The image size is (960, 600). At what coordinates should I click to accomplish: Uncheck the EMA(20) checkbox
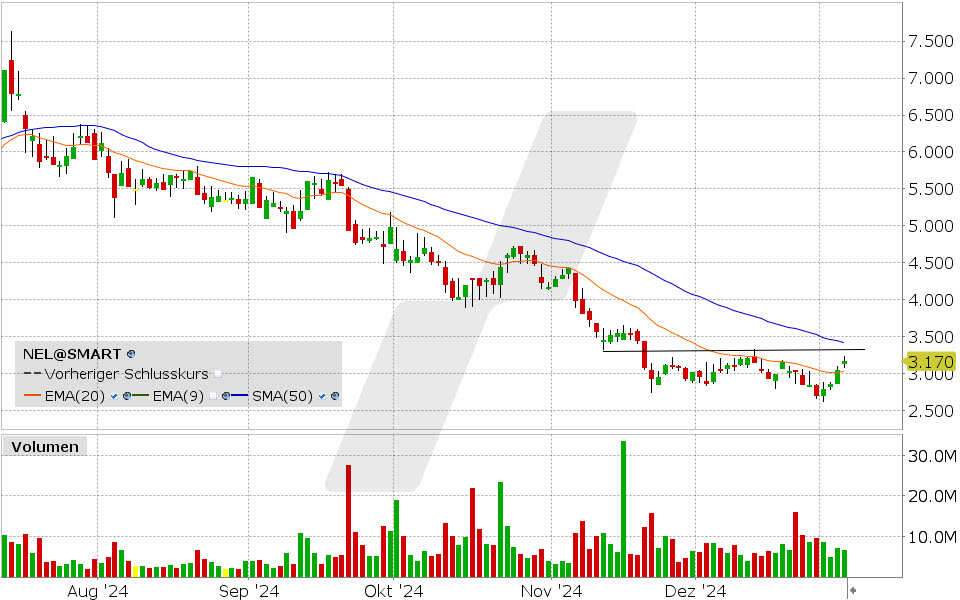[114, 396]
